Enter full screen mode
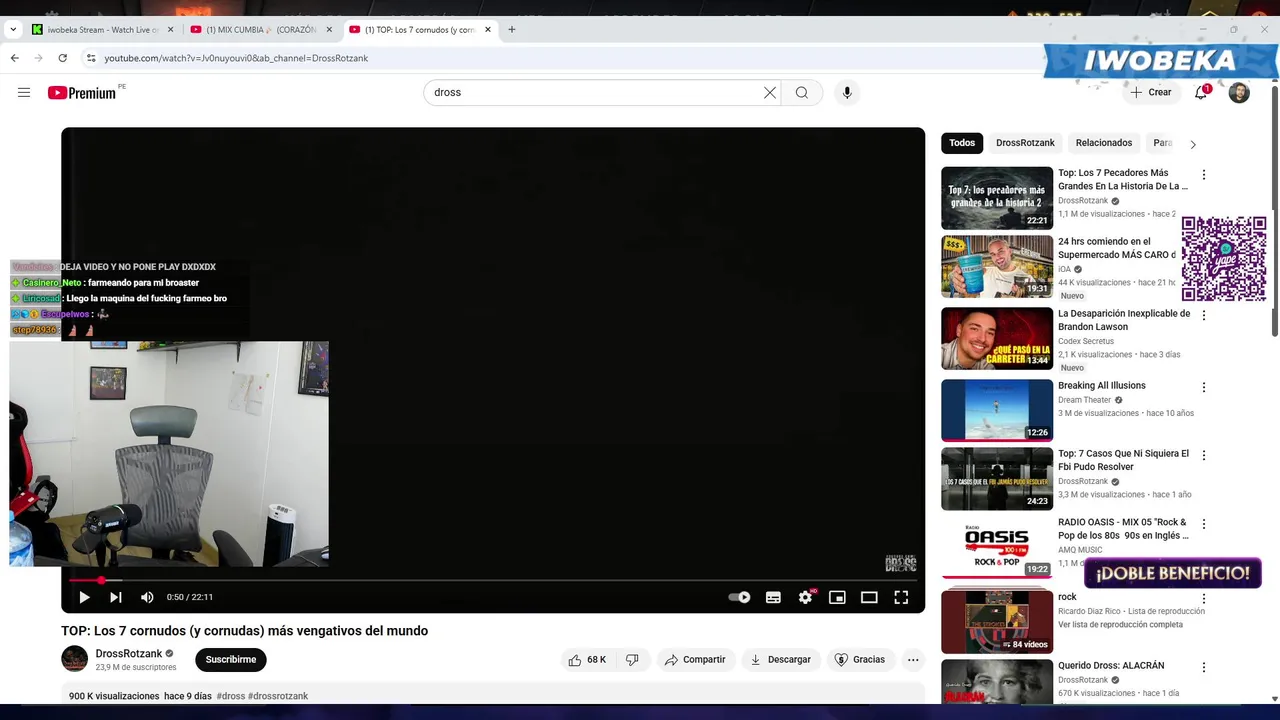Screen dimensions: 1280x720 pos(901,597)
